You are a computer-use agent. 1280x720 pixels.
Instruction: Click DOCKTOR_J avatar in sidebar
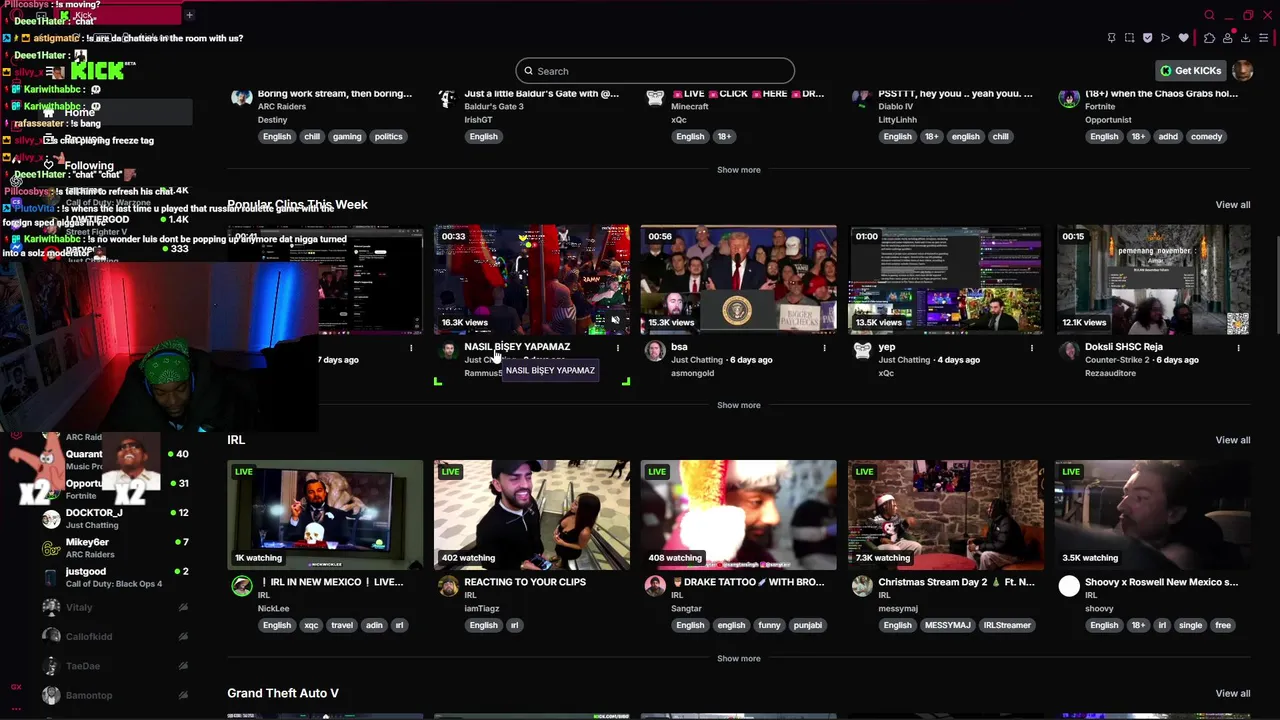click(51, 518)
